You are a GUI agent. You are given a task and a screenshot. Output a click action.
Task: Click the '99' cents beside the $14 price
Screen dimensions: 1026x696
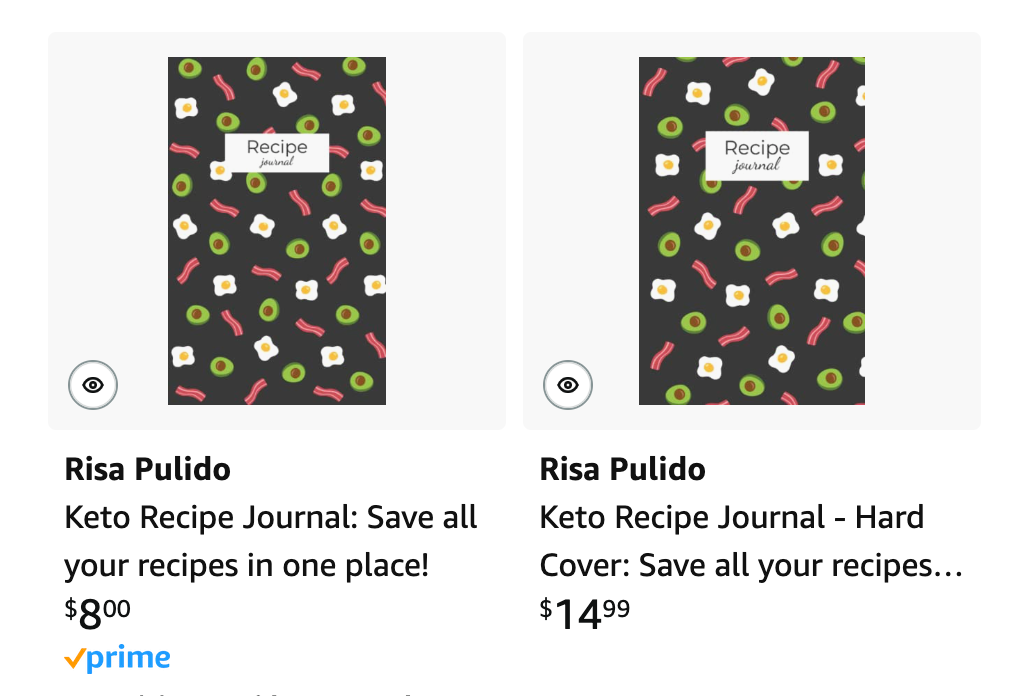pyautogui.click(x=617, y=608)
